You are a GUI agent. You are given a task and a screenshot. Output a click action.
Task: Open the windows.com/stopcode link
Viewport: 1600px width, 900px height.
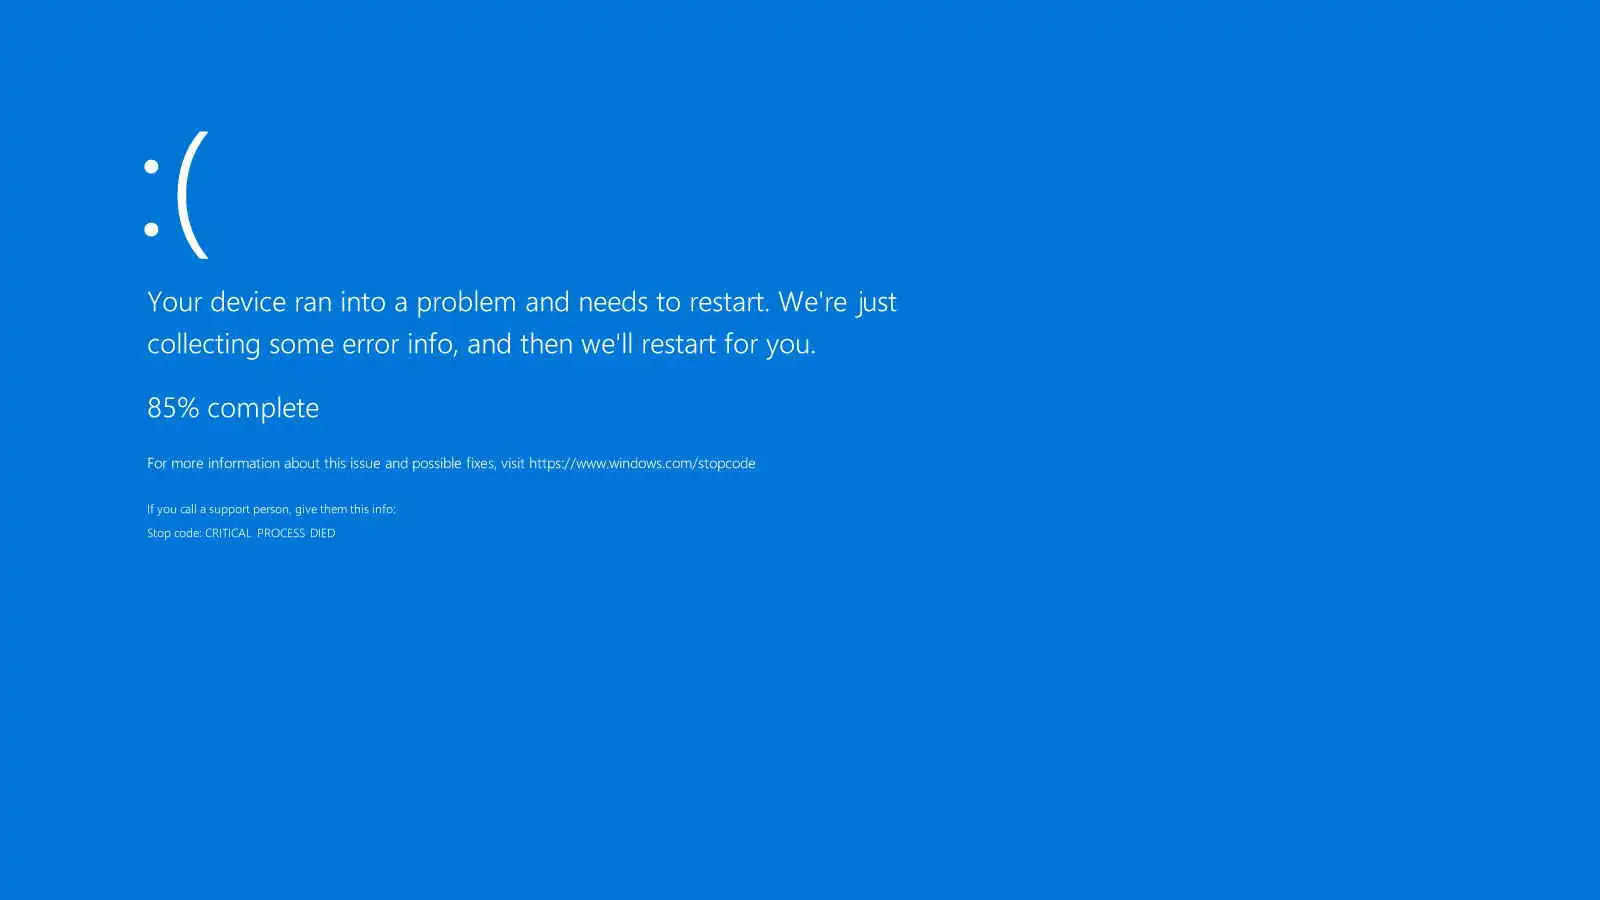[x=642, y=463]
